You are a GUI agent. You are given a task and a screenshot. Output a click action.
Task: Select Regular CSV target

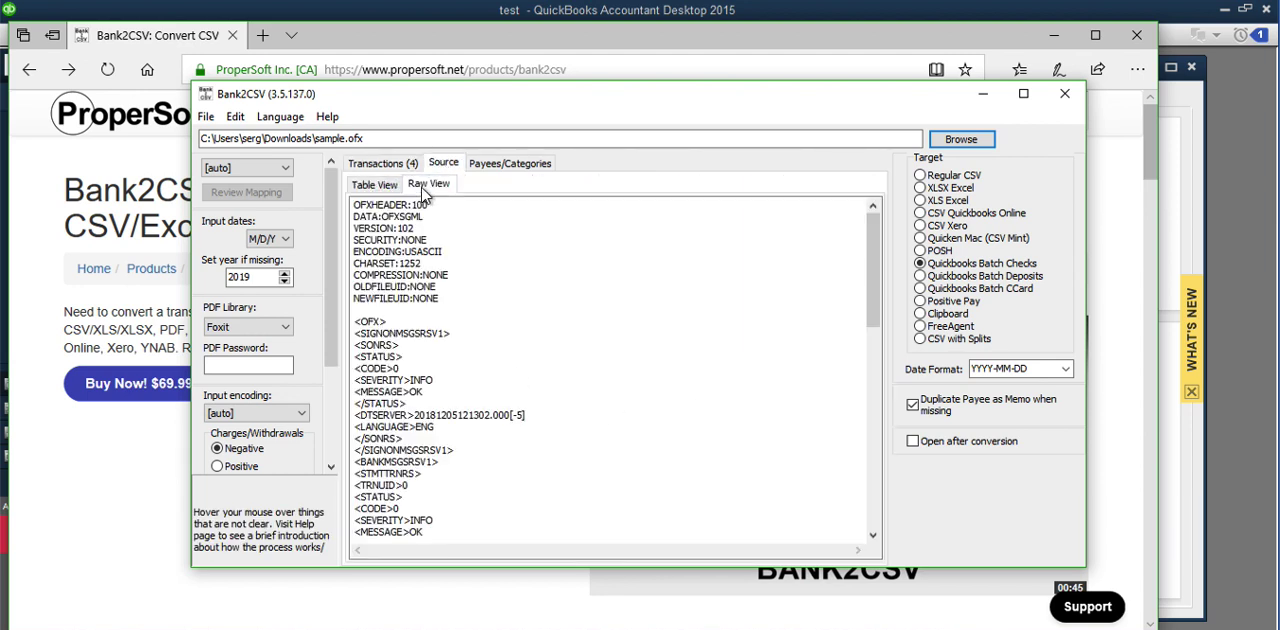(x=919, y=176)
